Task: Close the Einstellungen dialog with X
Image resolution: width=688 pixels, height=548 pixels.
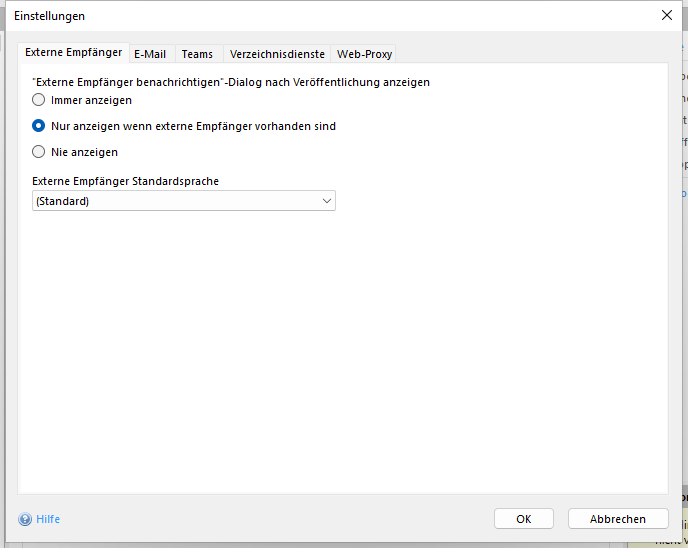Action: tap(667, 15)
